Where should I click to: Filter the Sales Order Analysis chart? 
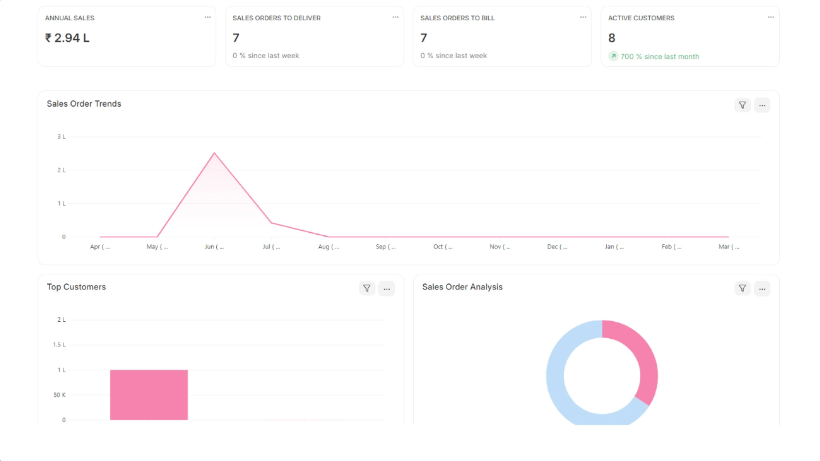coord(742,288)
